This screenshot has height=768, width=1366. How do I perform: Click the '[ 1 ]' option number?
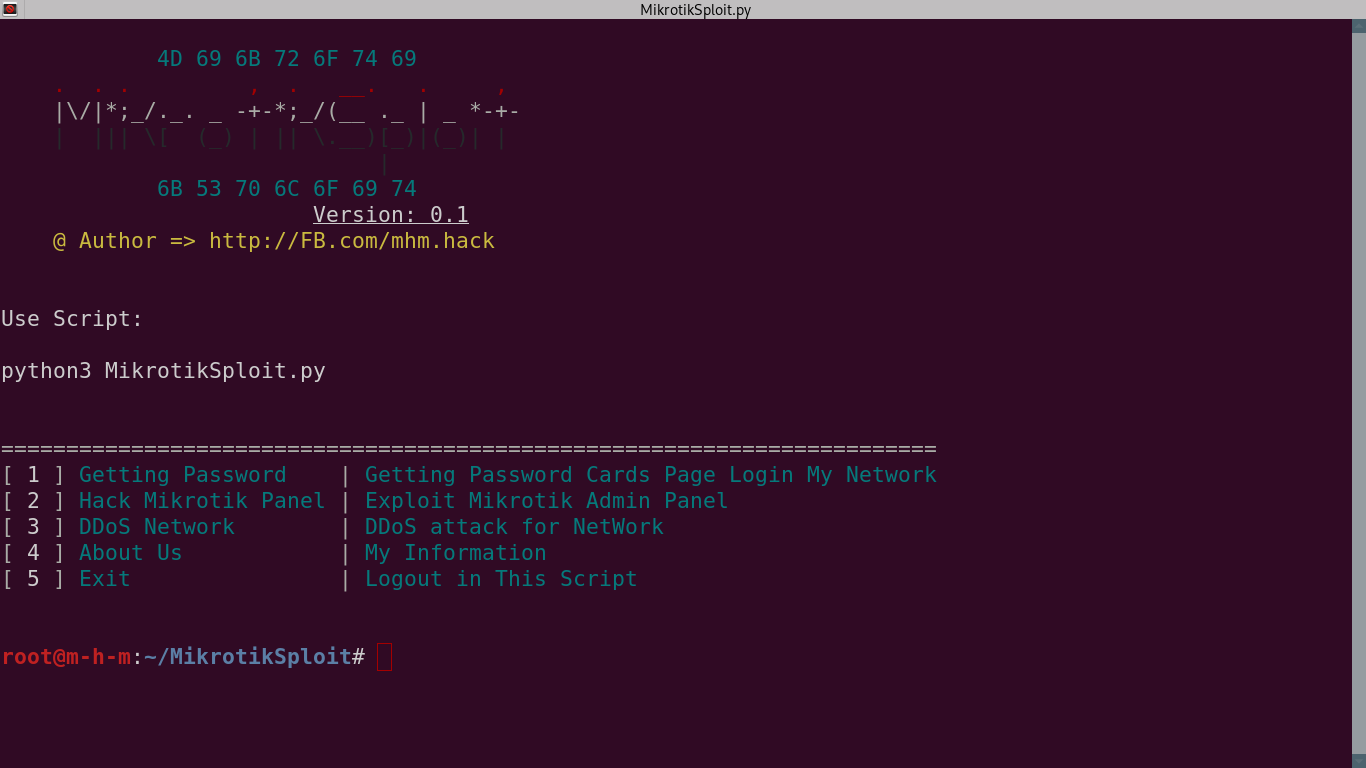coord(33,475)
